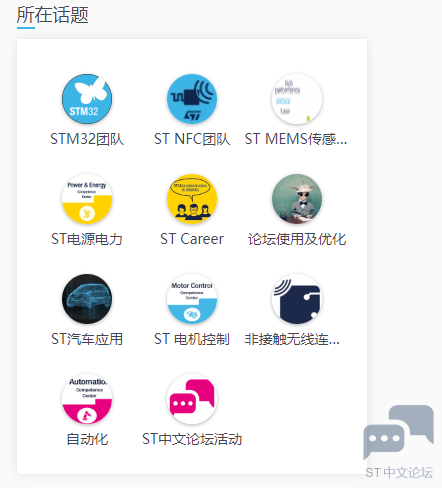Open the ST NFC团队 text link
Screen dimensions: 442x488
coord(192,139)
